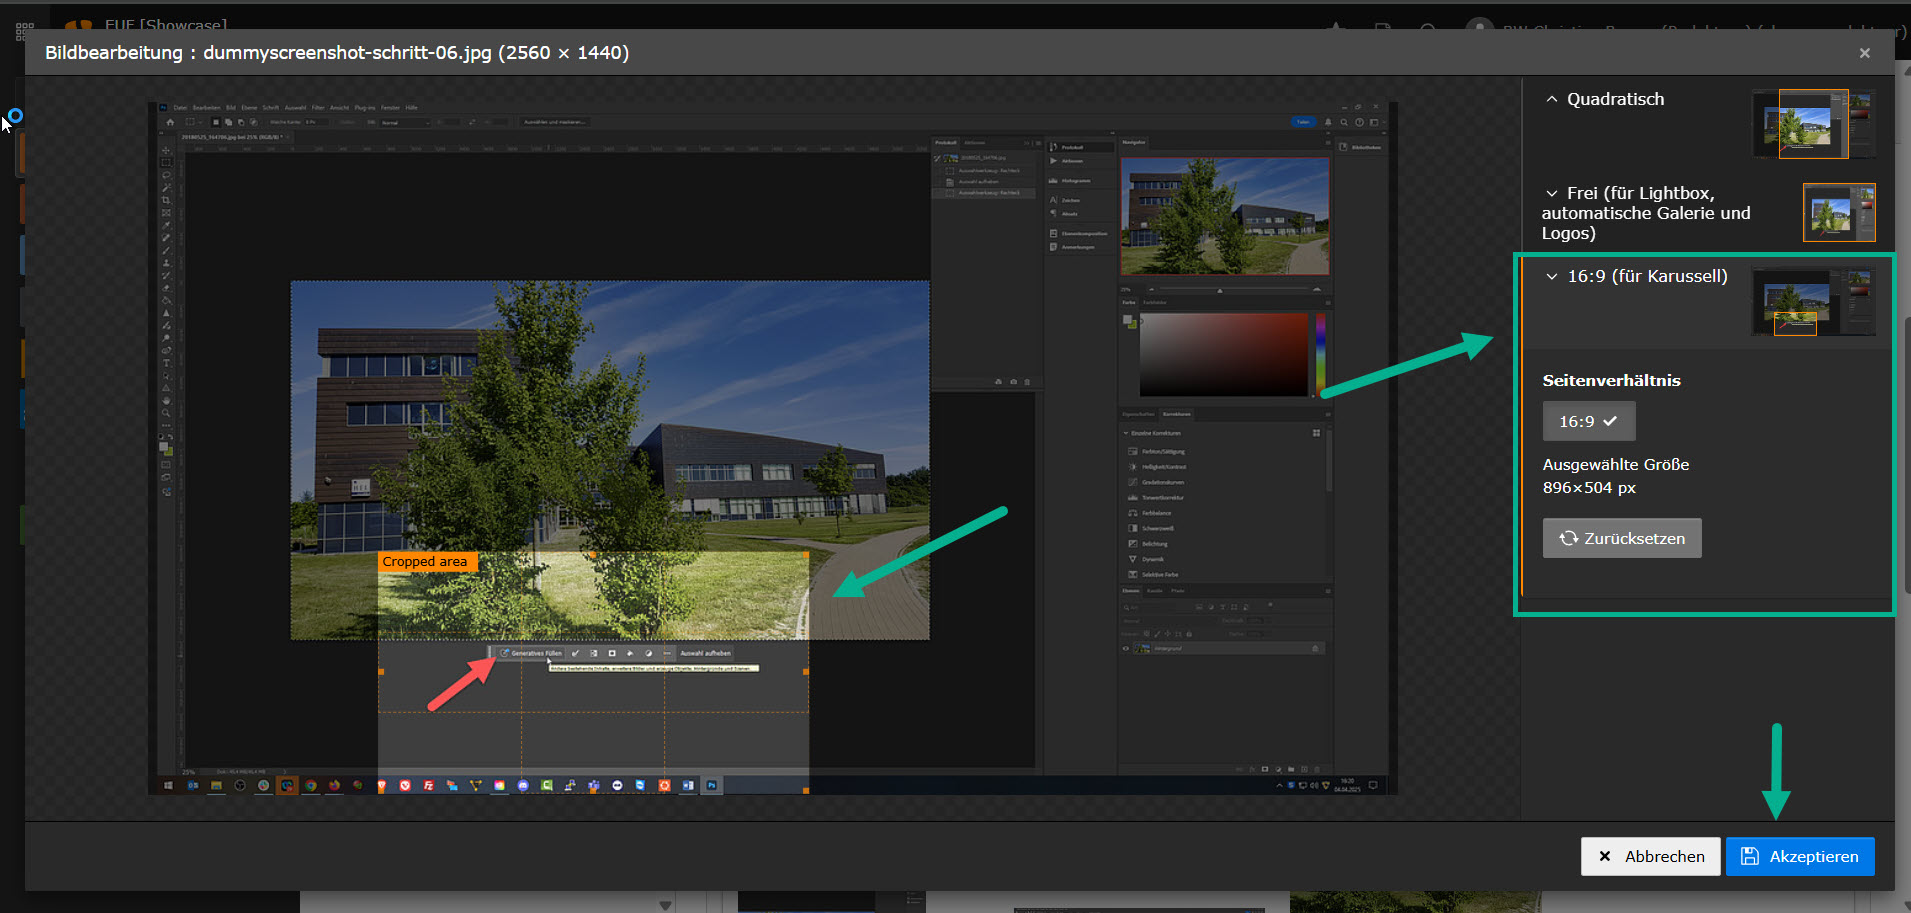Click the crop box right-middle handle
1911x913 pixels.
pyautogui.click(x=806, y=672)
